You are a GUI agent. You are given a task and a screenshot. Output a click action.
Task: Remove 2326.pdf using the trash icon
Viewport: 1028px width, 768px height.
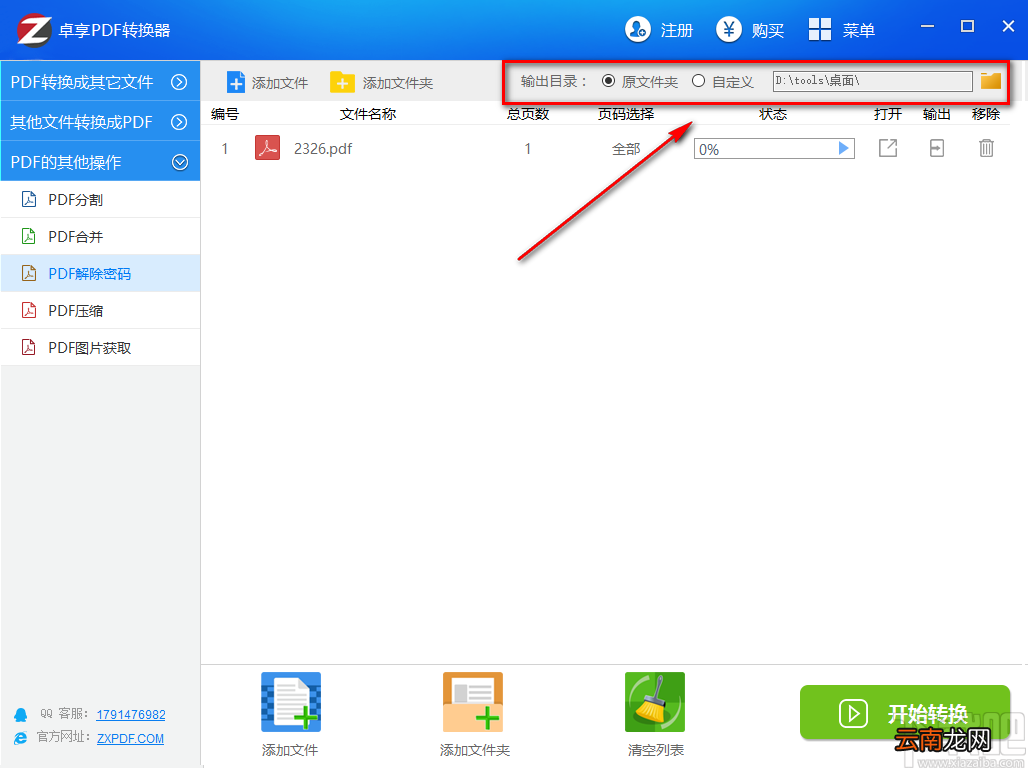[x=986, y=148]
